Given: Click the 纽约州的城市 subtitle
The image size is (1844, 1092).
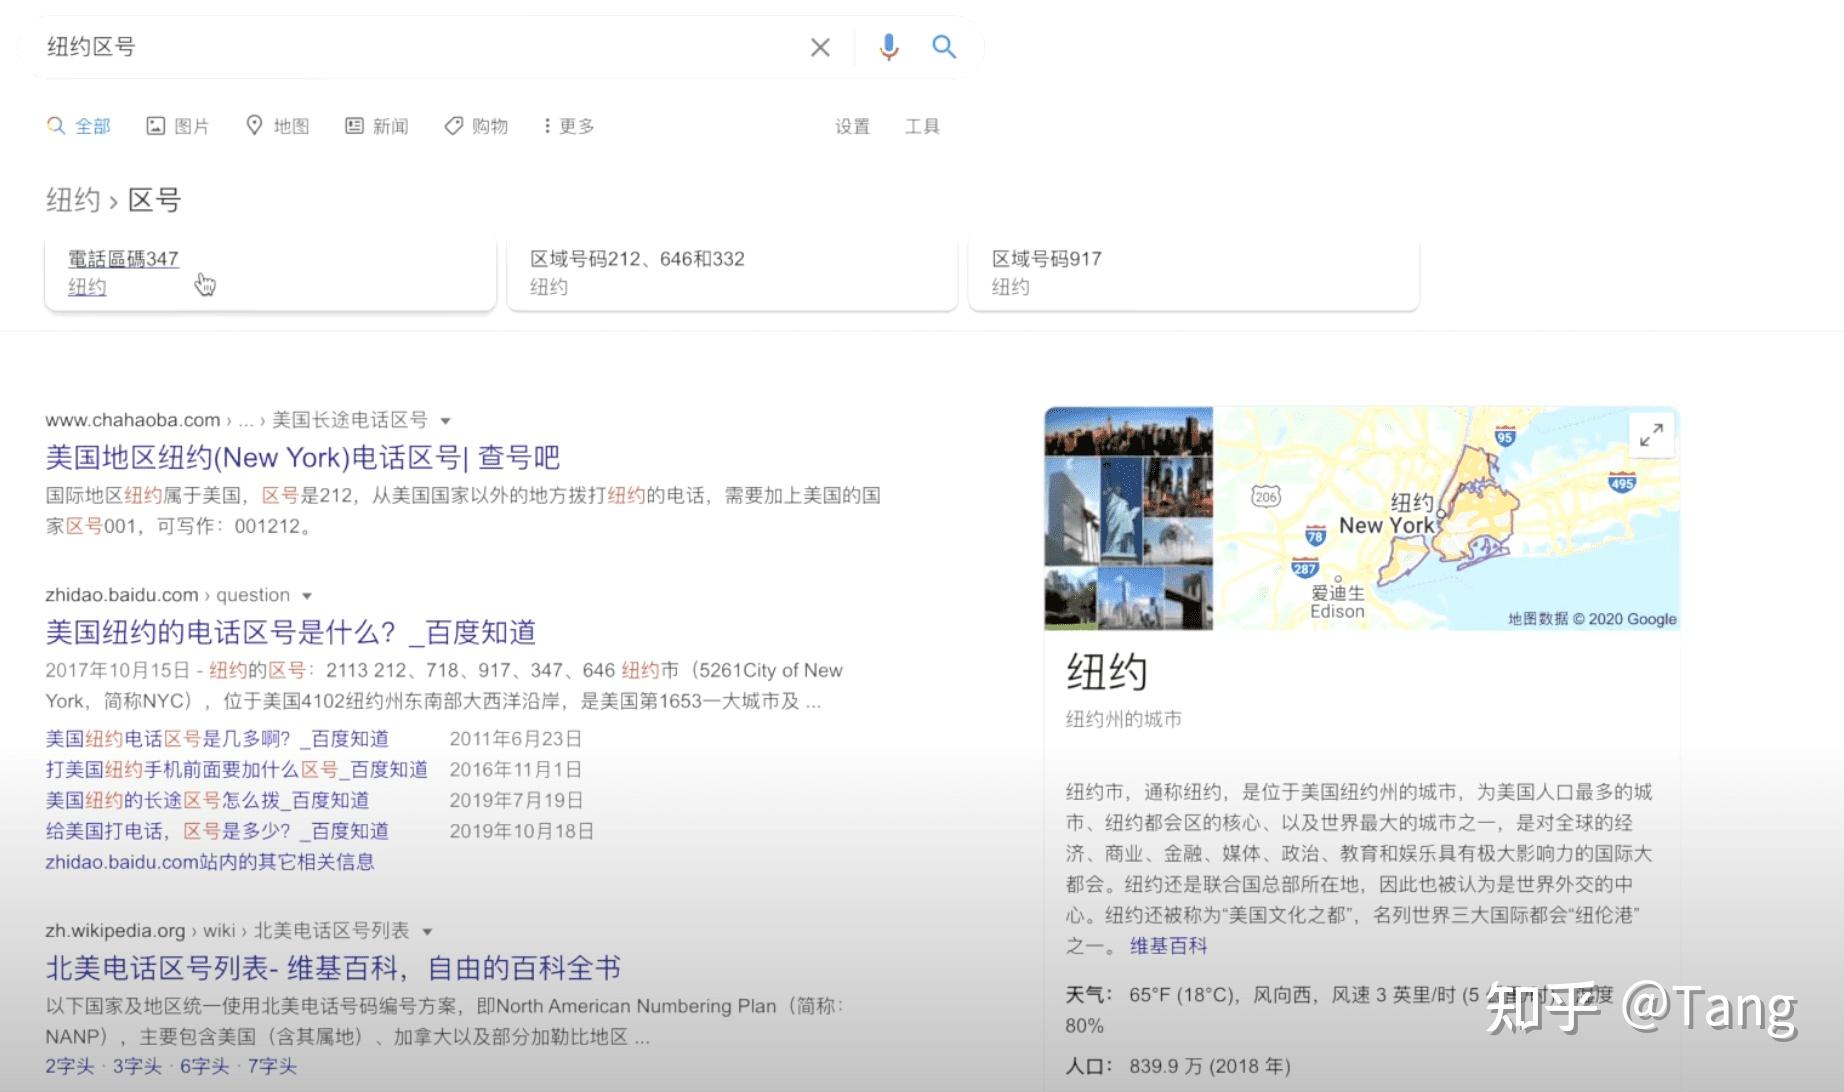Looking at the screenshot, I should point(1124,719).
